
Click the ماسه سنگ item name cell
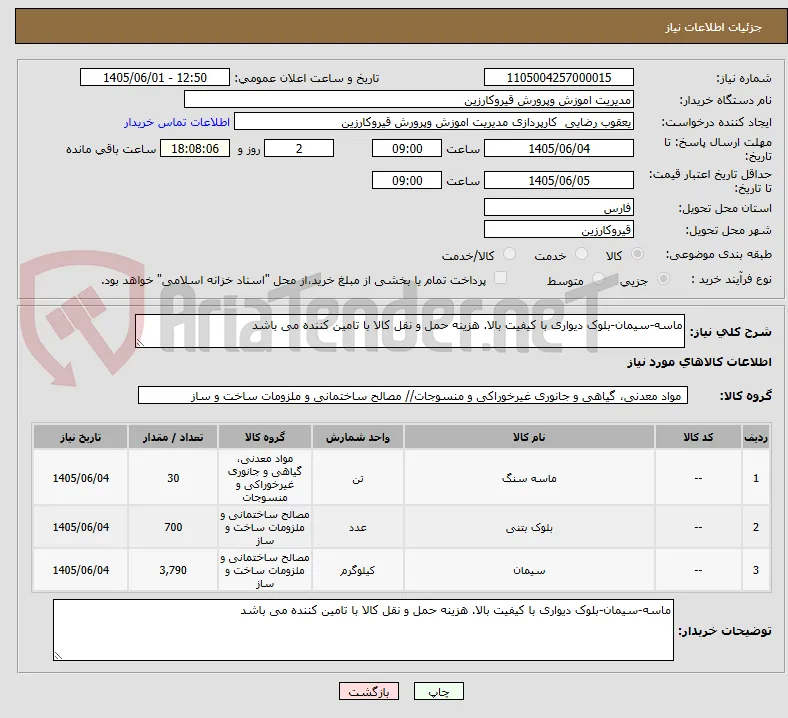(x=529, y=478)
